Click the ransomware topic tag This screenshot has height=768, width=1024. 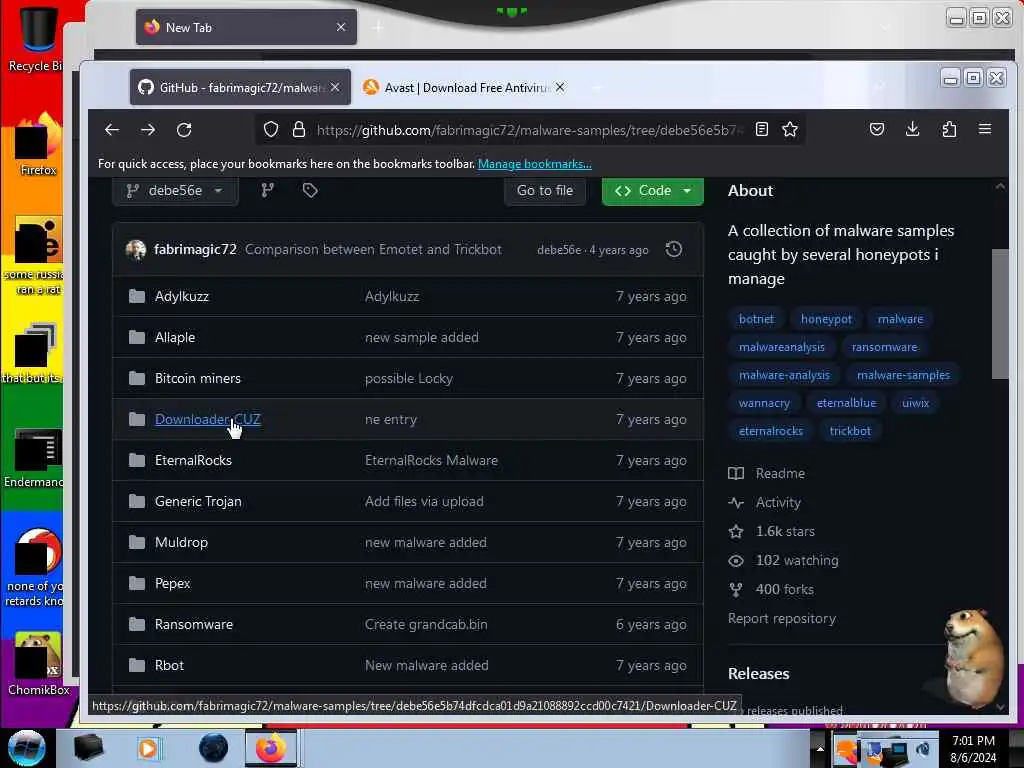click(x=884, y=347)
